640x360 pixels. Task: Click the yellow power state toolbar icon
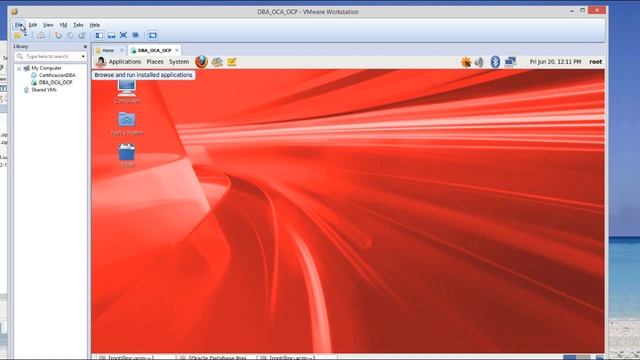(x=18, y=36)
